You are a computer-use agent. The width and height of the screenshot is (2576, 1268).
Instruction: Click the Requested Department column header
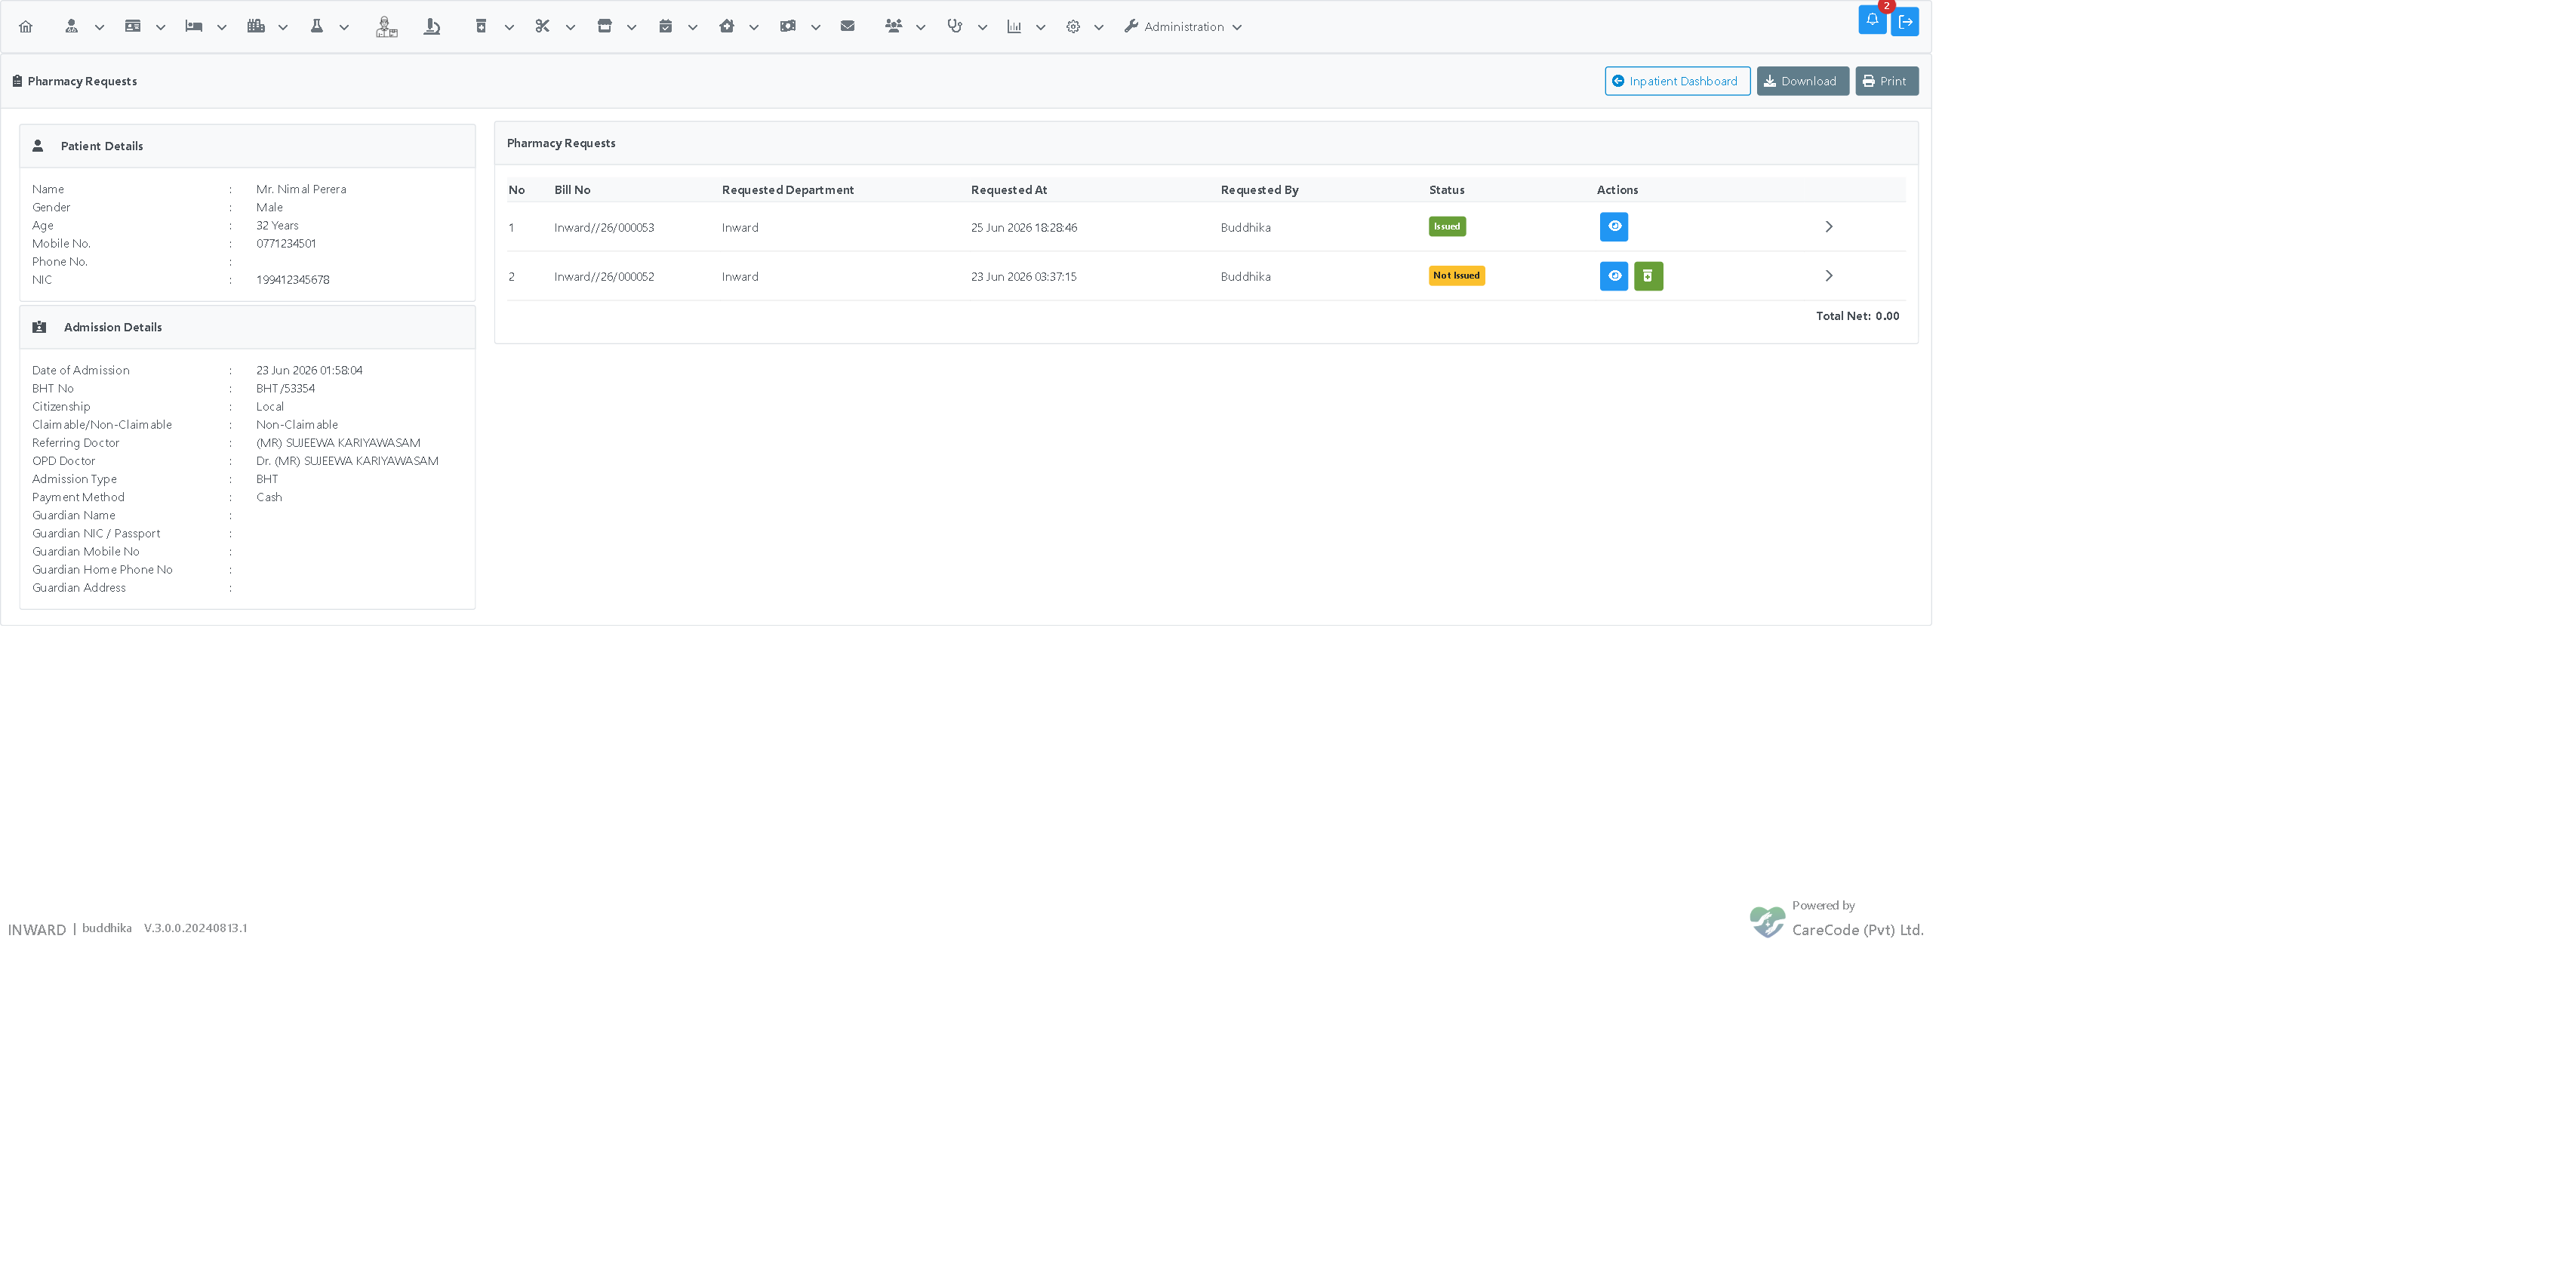click(x=788, y=190)
